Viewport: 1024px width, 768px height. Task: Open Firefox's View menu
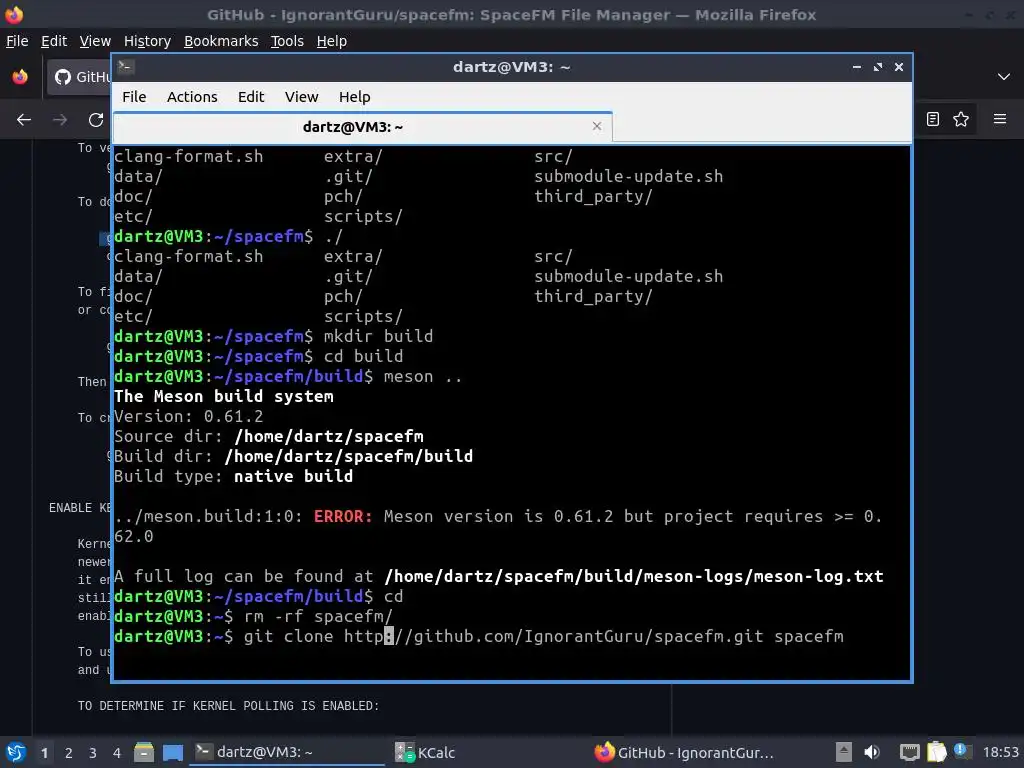95,41
